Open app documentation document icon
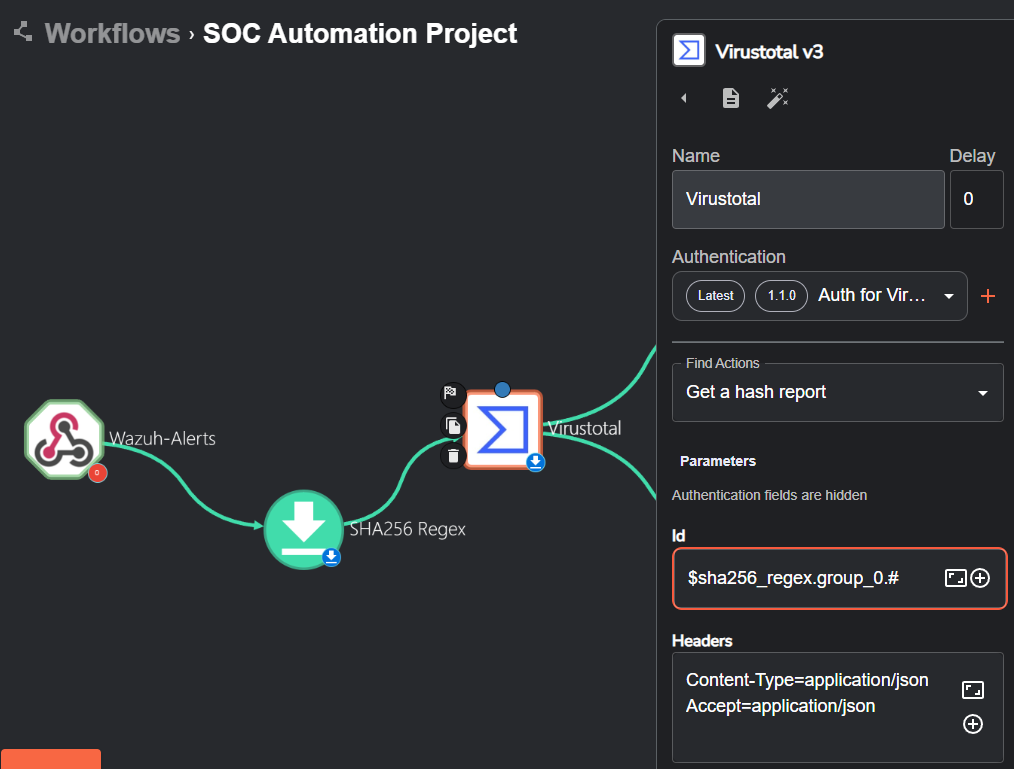Screen dimensions: 1014x769 coord(731,98)
